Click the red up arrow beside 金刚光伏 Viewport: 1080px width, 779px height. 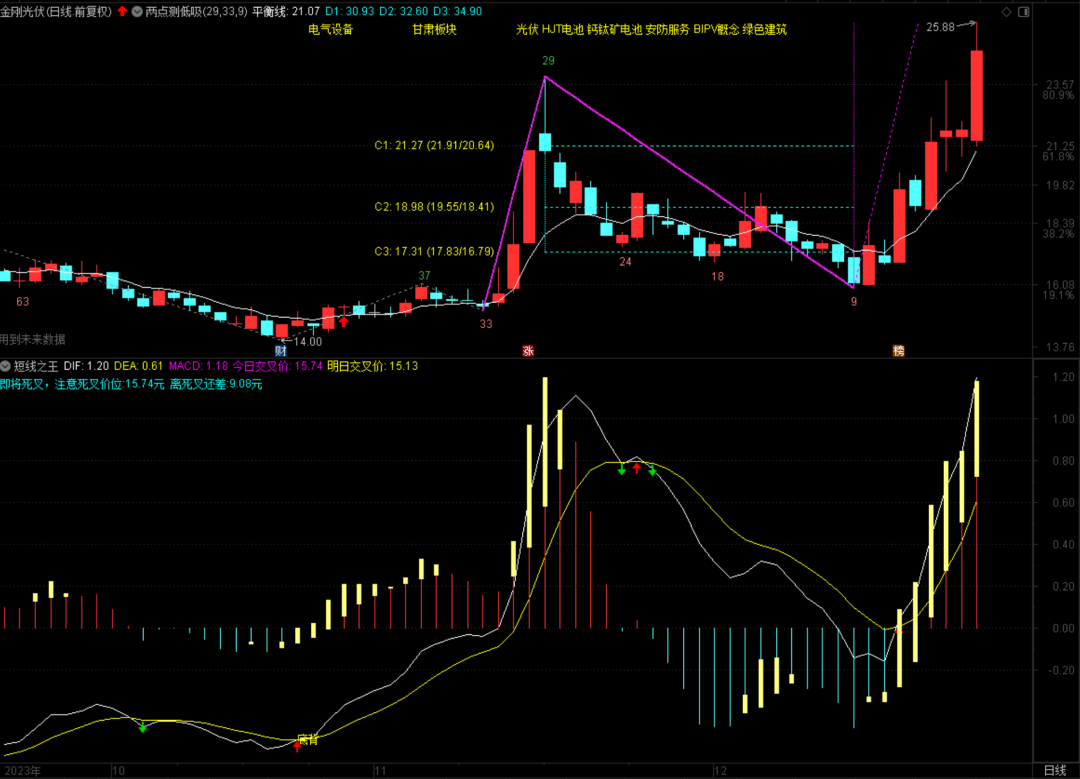123,11
